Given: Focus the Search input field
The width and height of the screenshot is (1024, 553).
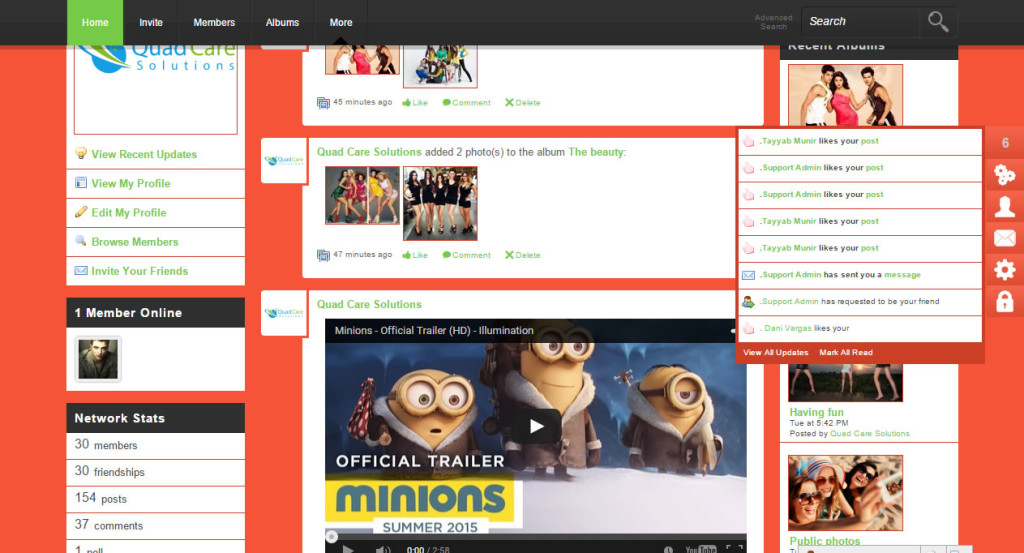Looking at the screenshot, I should pyautogui.click(x=860, y=22).
